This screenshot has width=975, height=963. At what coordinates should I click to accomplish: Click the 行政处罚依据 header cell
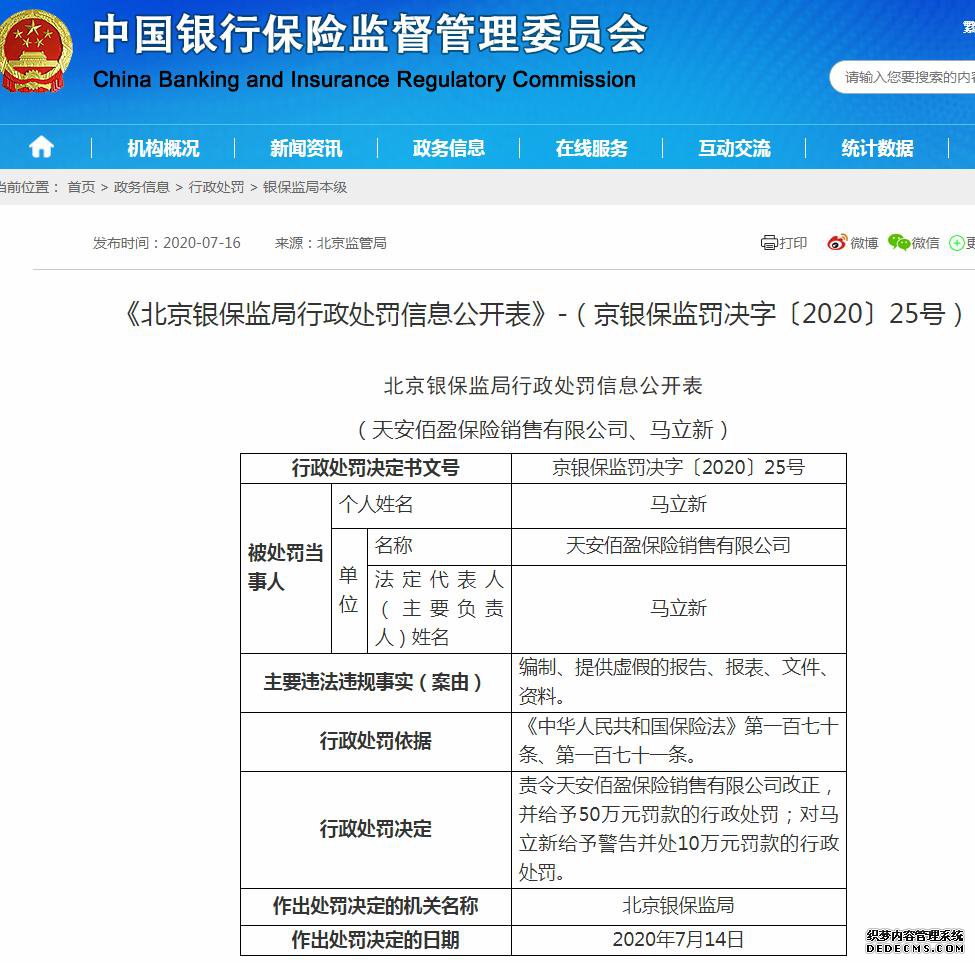click(376, 742)
